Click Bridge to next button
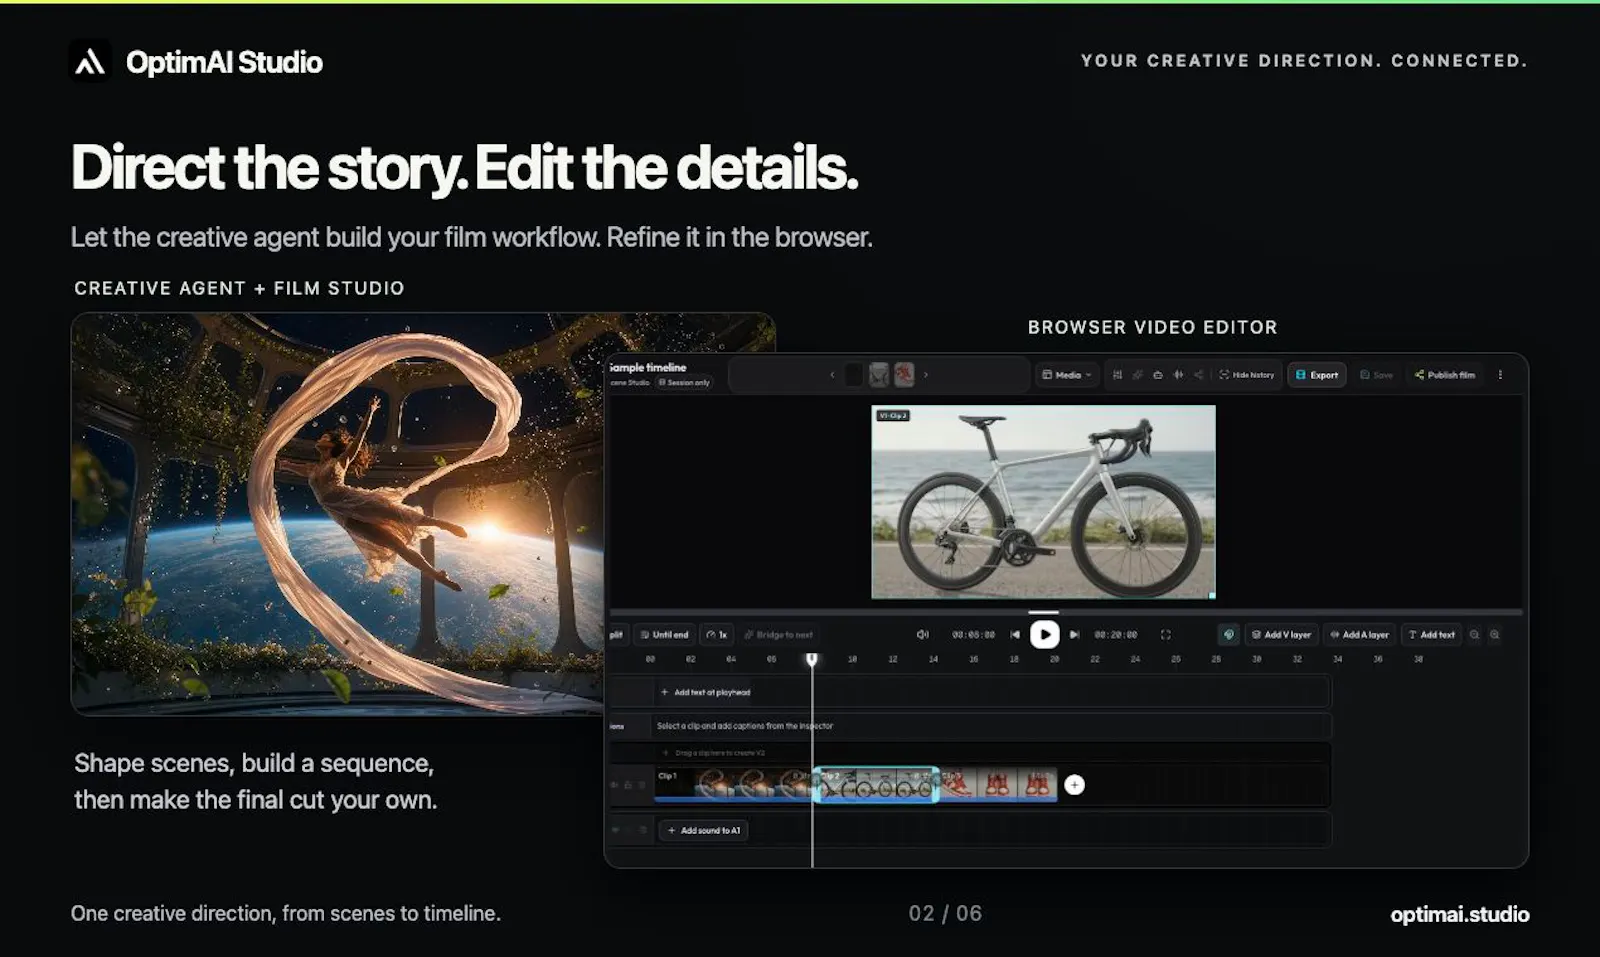Image resolution: width=1600 pixels, height=957 pixels. [x=779, y=634]
